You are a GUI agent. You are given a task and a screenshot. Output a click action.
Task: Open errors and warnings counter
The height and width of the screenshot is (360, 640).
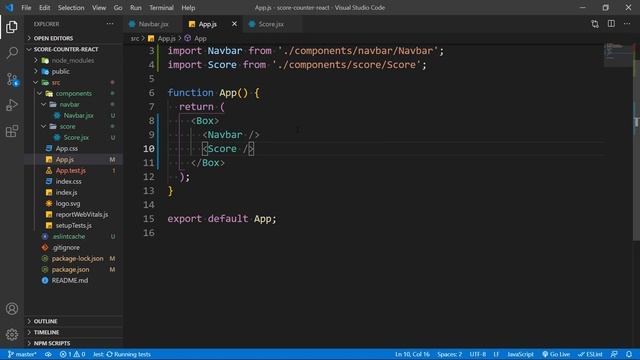point(72,354)
